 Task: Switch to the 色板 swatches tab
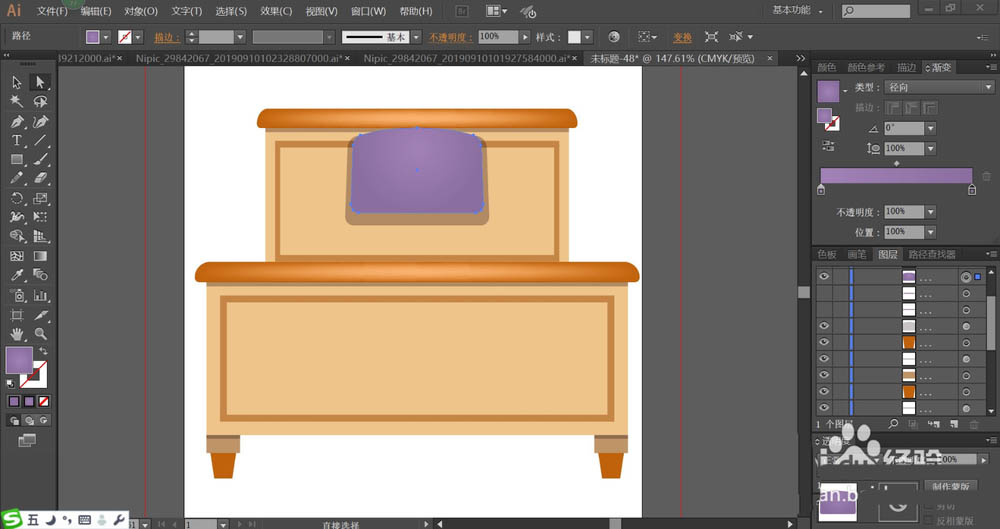(827, 254)
